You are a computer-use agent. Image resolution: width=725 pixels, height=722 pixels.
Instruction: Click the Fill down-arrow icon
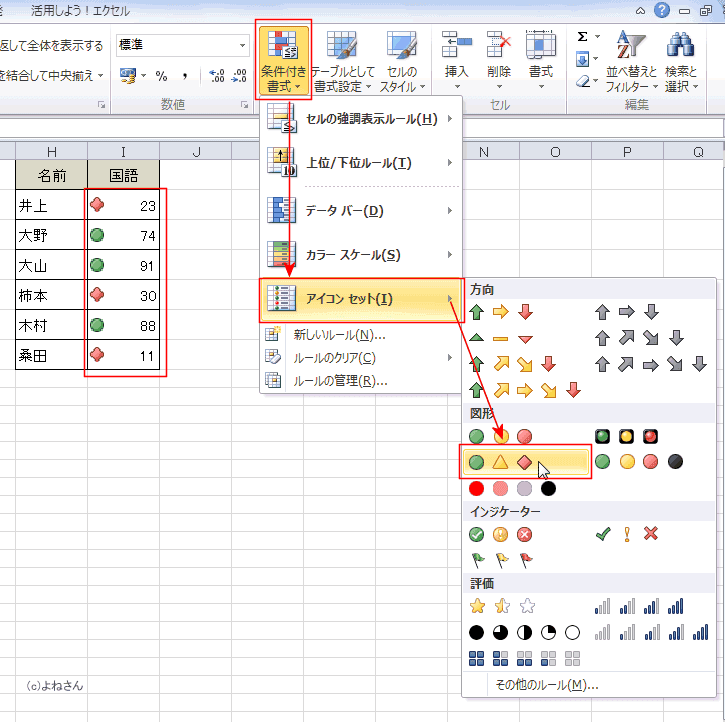pos(583,59)
